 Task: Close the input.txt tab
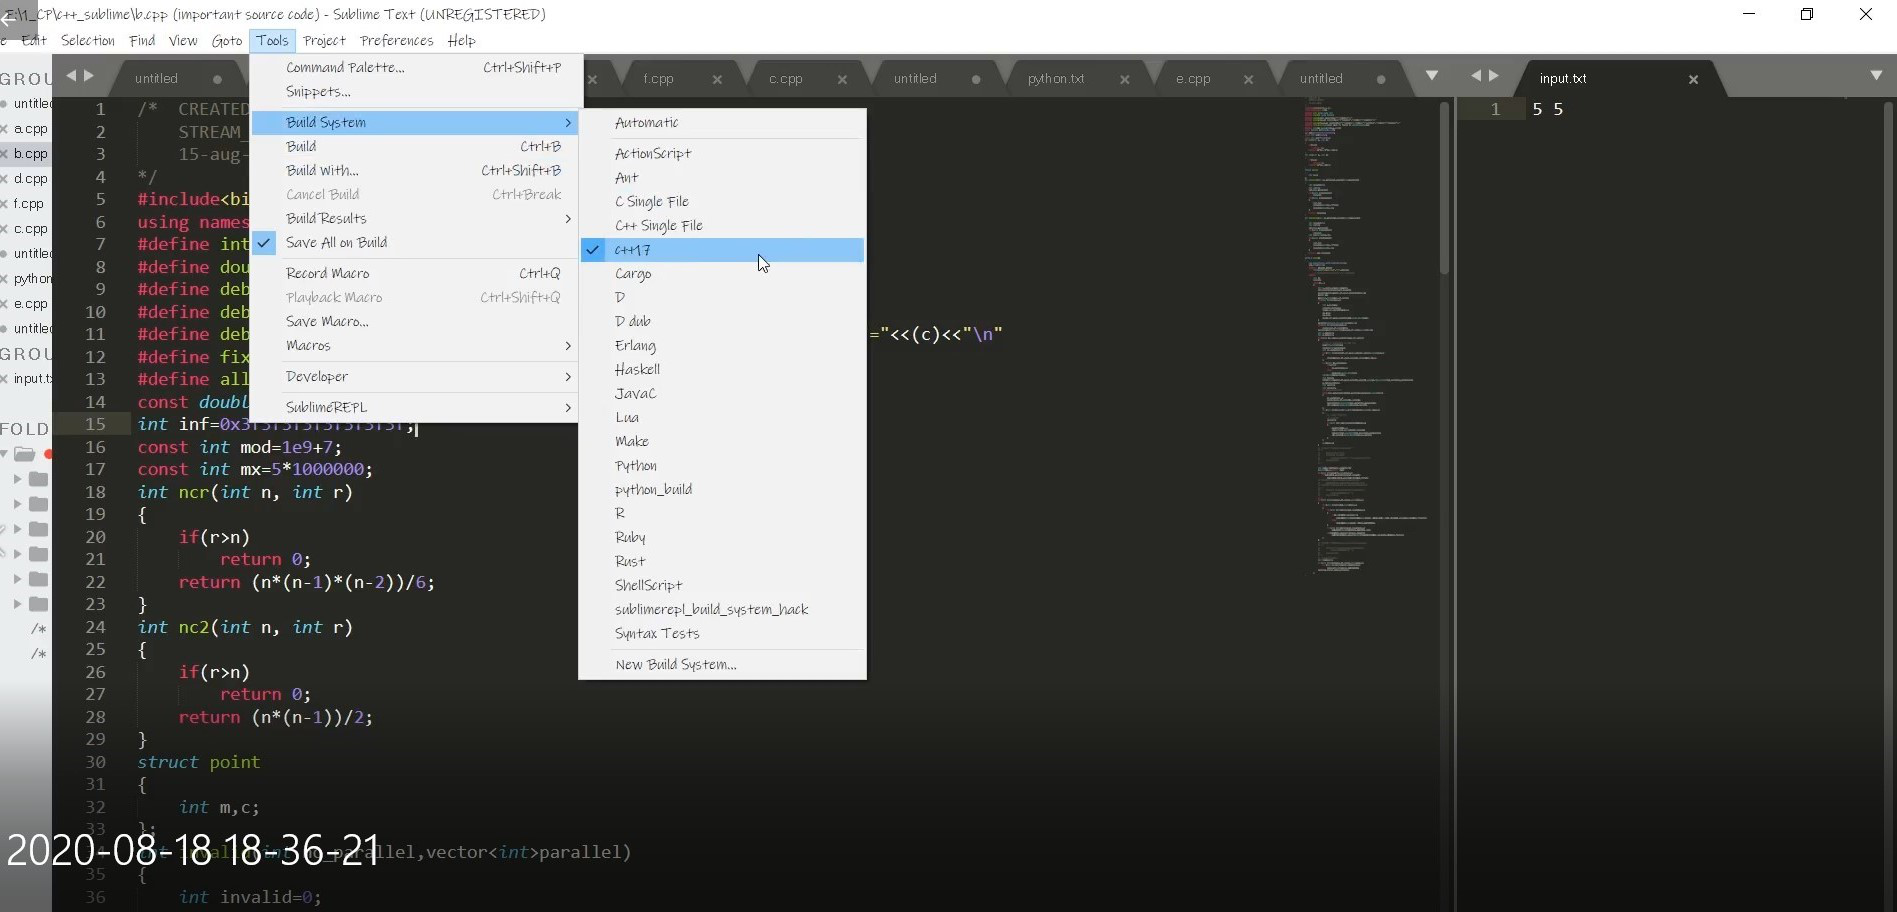pyautogui.click(x=1693, y=79)
